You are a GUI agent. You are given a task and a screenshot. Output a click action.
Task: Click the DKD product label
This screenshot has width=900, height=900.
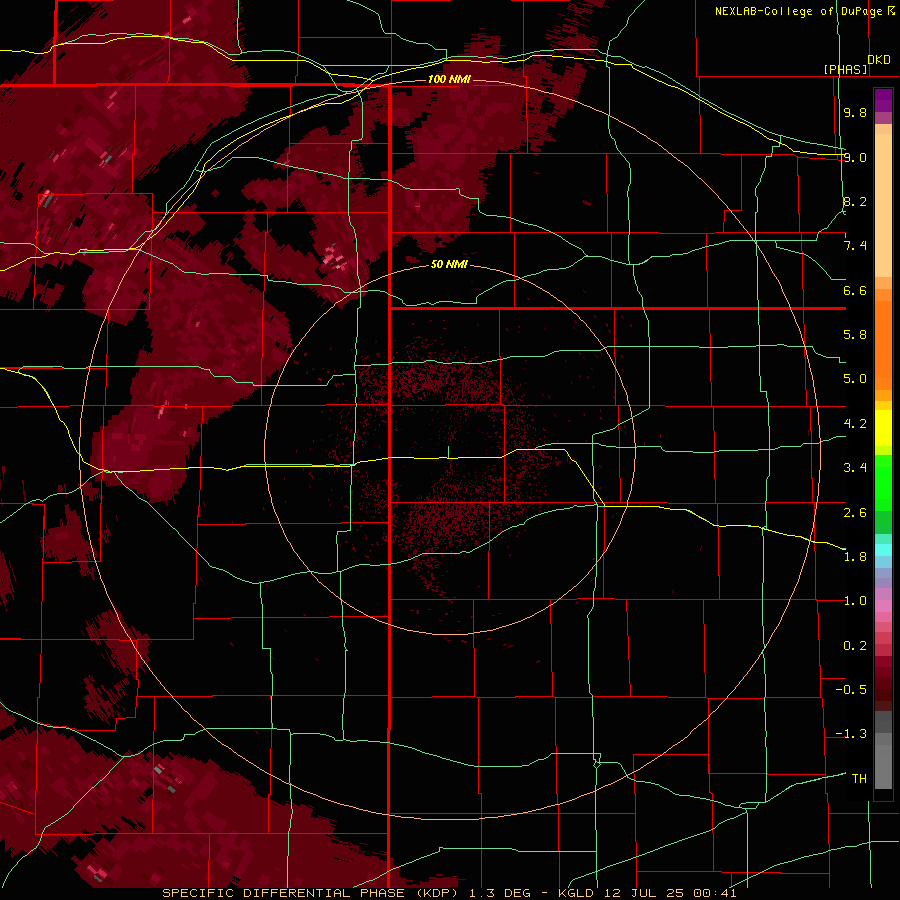879,60
